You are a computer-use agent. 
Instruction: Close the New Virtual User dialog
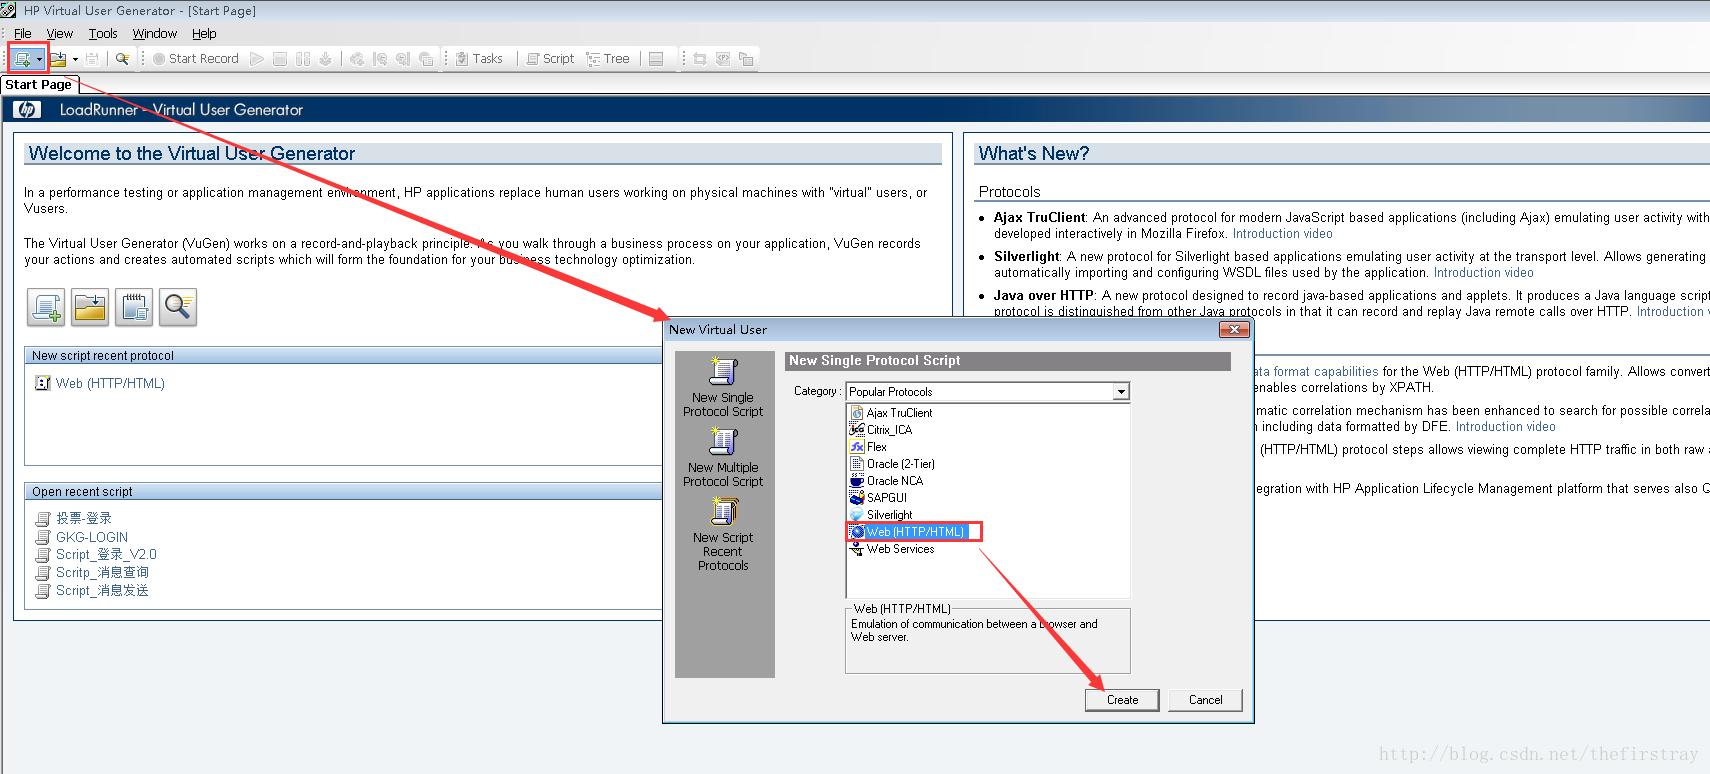(x=1234, y=329)
